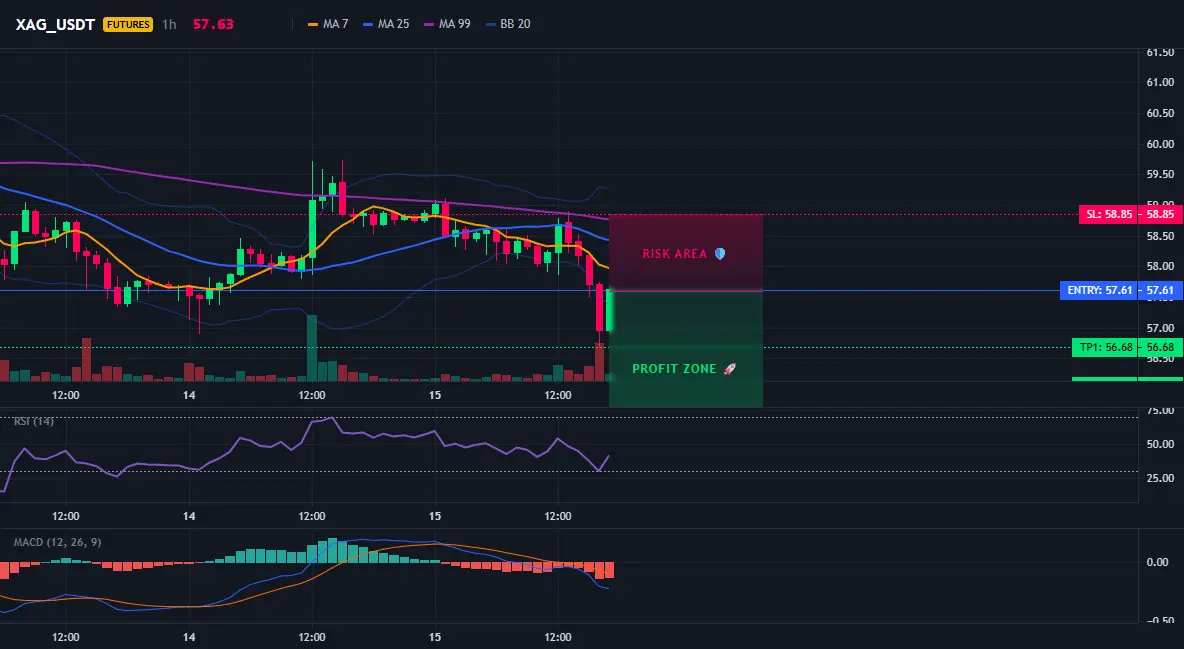
Task: Click the RISK AREA text
Action: [674, 254]
